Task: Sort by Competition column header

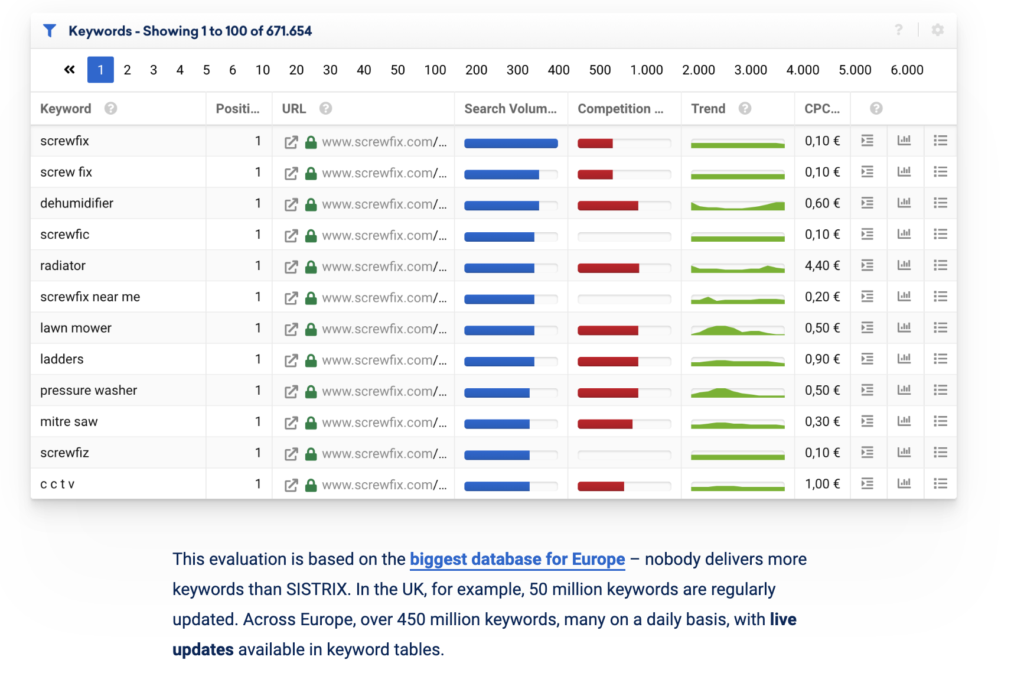Action: 620,108
